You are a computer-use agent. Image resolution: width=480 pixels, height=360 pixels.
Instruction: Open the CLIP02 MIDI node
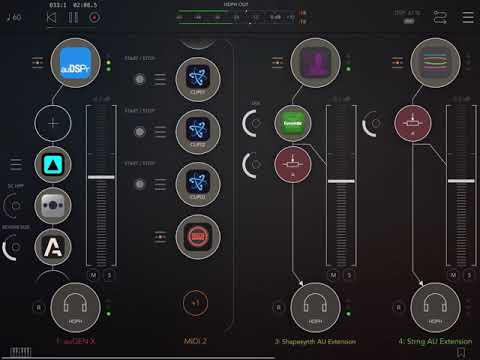pyautogui.click(x=198, y=132)
